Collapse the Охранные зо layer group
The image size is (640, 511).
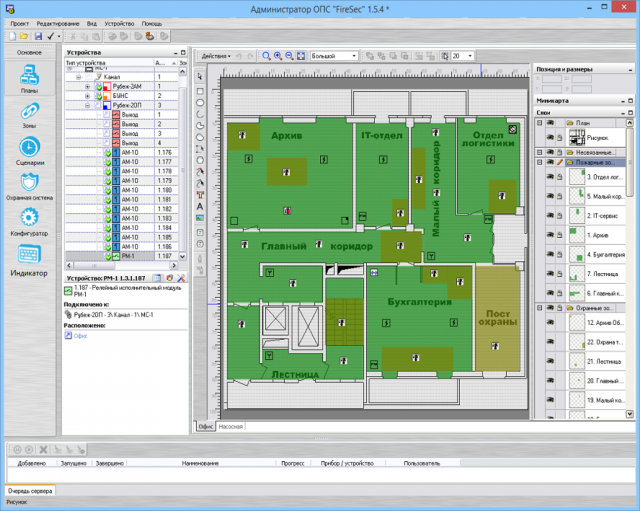pos(540,308)
